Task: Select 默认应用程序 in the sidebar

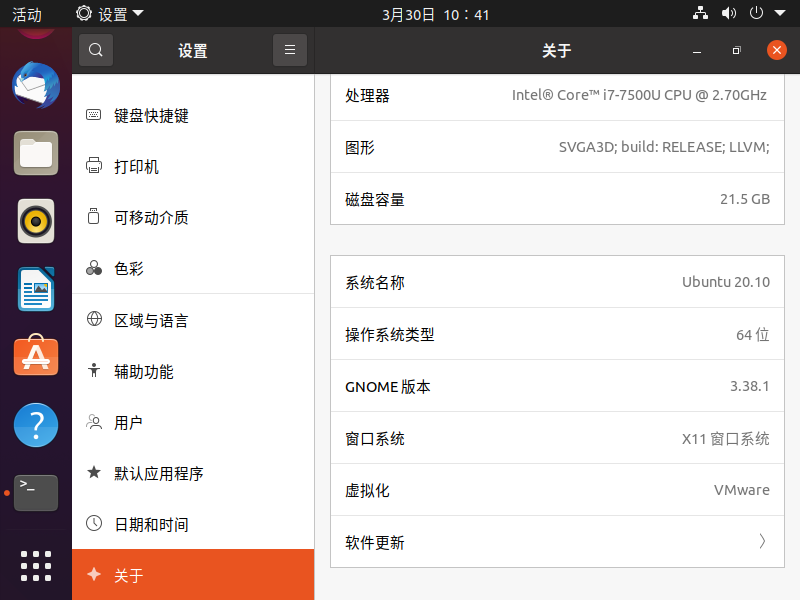Action: click(x=193, y=473)
